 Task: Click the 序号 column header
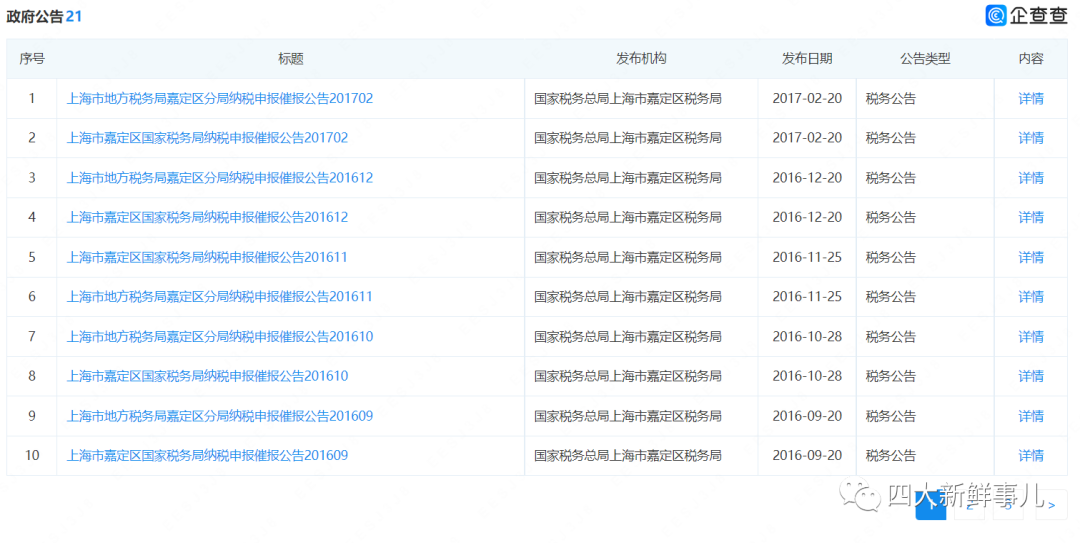pyautogui.click(x=32, y=59)
